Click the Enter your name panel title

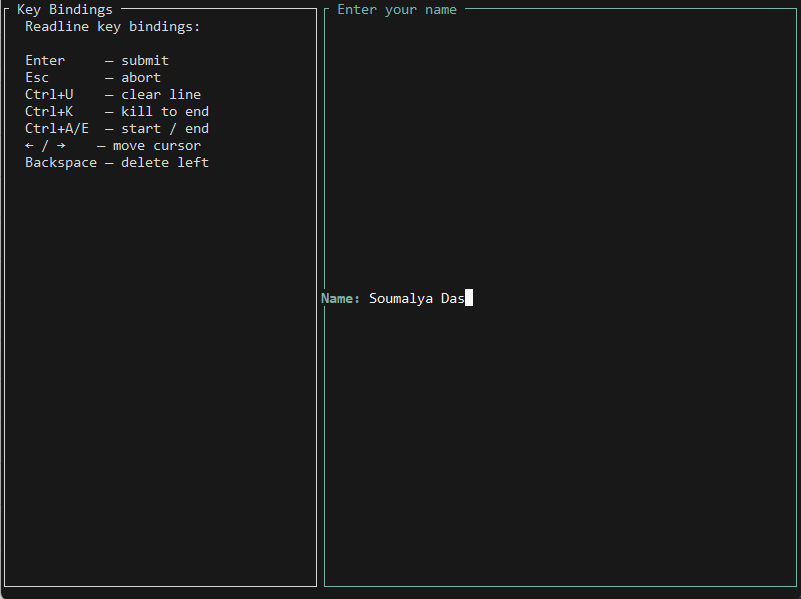(396, 9)
